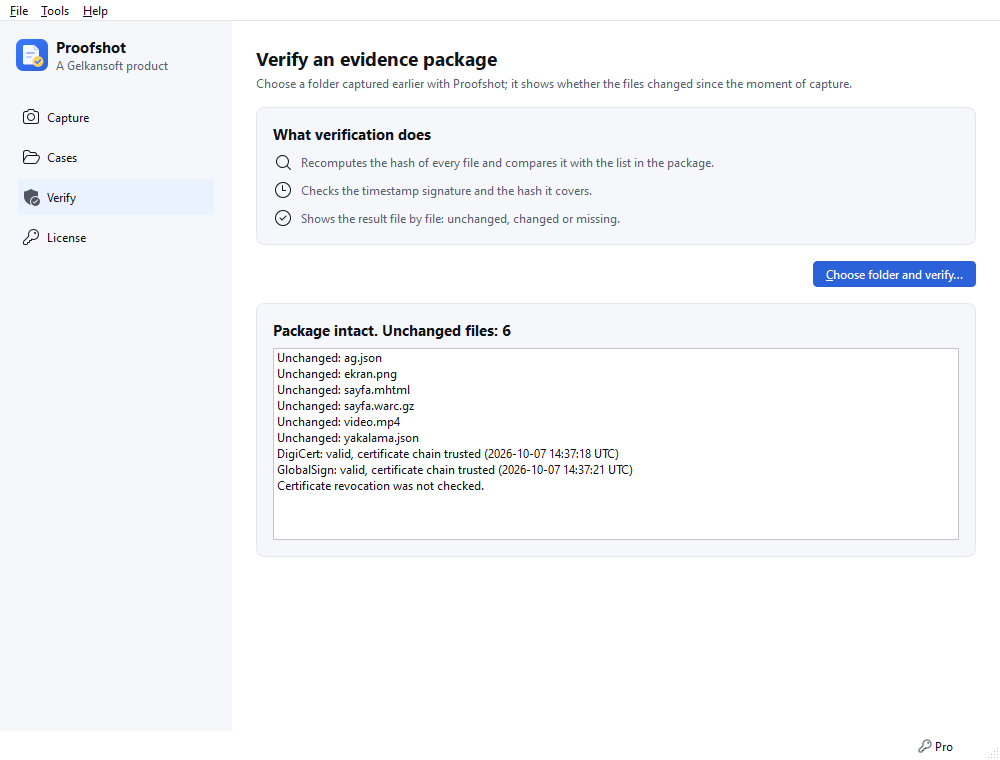
Task: Click the clock icon beside "Checks the timestamp"
Action: (x=283, y=191)
